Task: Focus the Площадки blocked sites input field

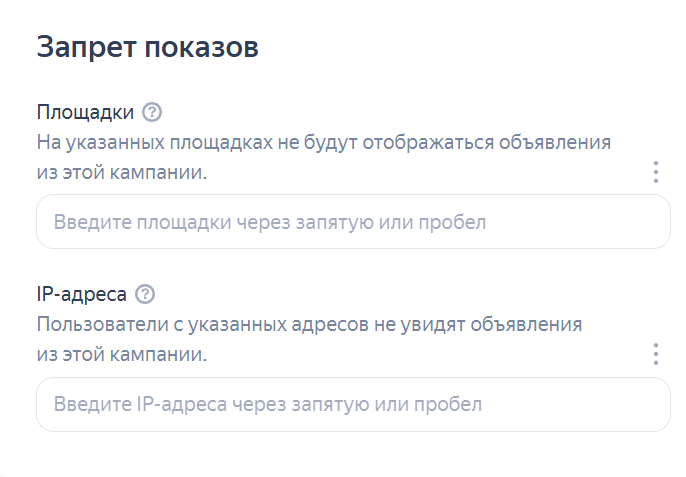Action: (353, 222)
